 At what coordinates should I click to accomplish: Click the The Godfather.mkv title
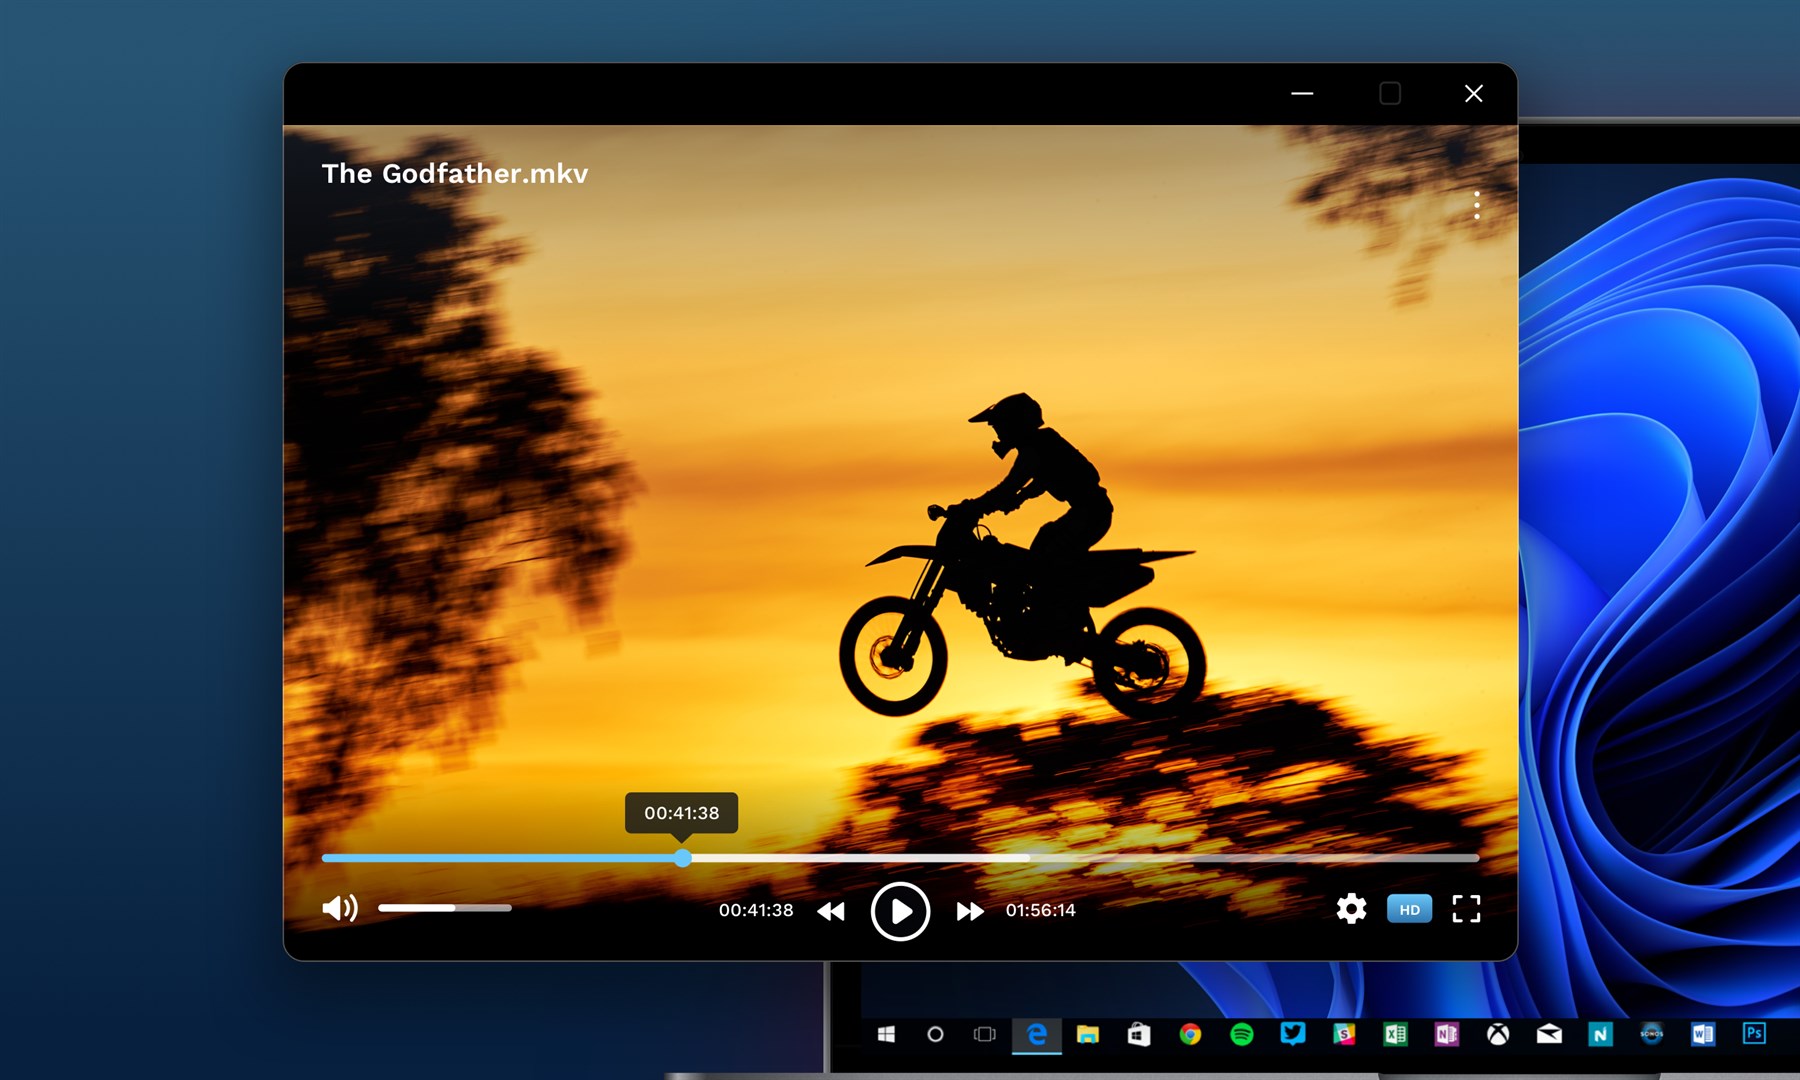click(455, 174)
